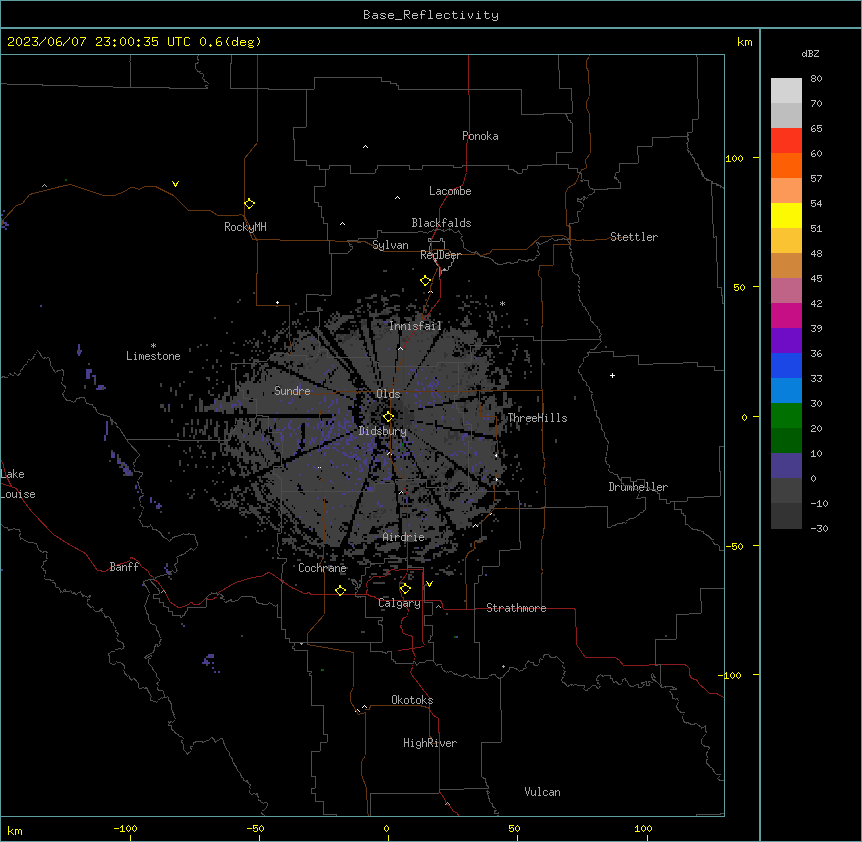Image resolution: width=862 pixels, height=842 pixels.
Task: Click the Airdrie city label
Action: 404,537
